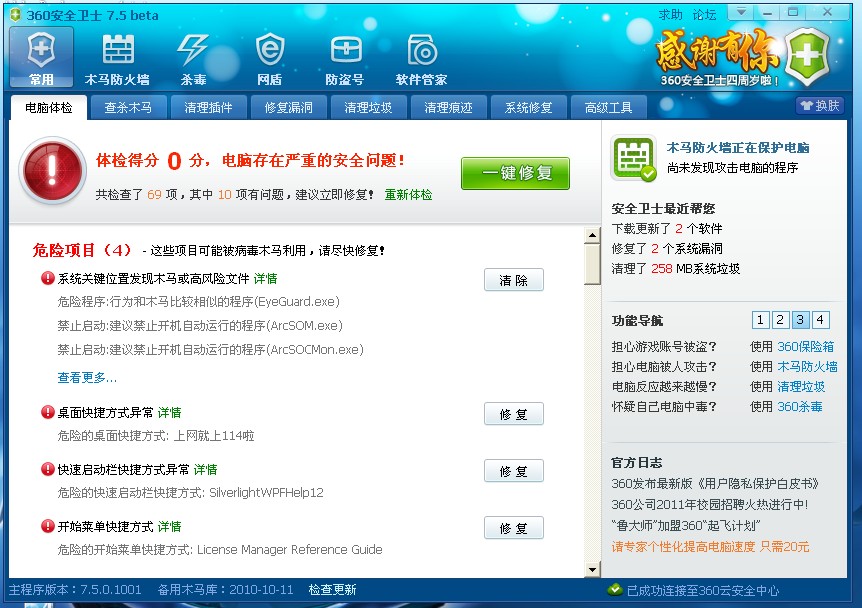Click the text 危险程序:行为和木马比较相似的程序(EyeGuard.exe)
862x608 pixels.
click(x=198, y=302)
